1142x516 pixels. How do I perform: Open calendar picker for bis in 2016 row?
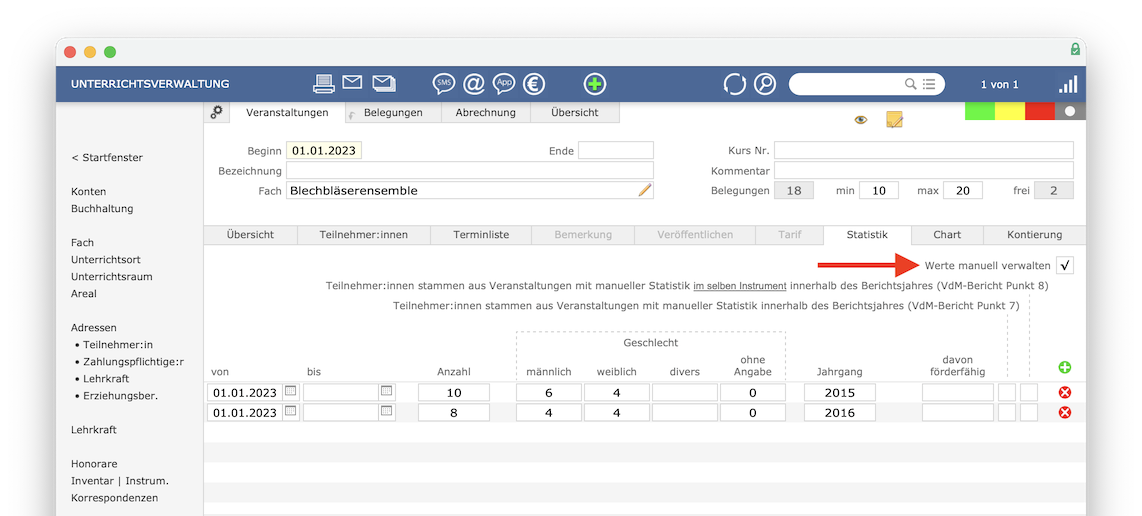387,411
